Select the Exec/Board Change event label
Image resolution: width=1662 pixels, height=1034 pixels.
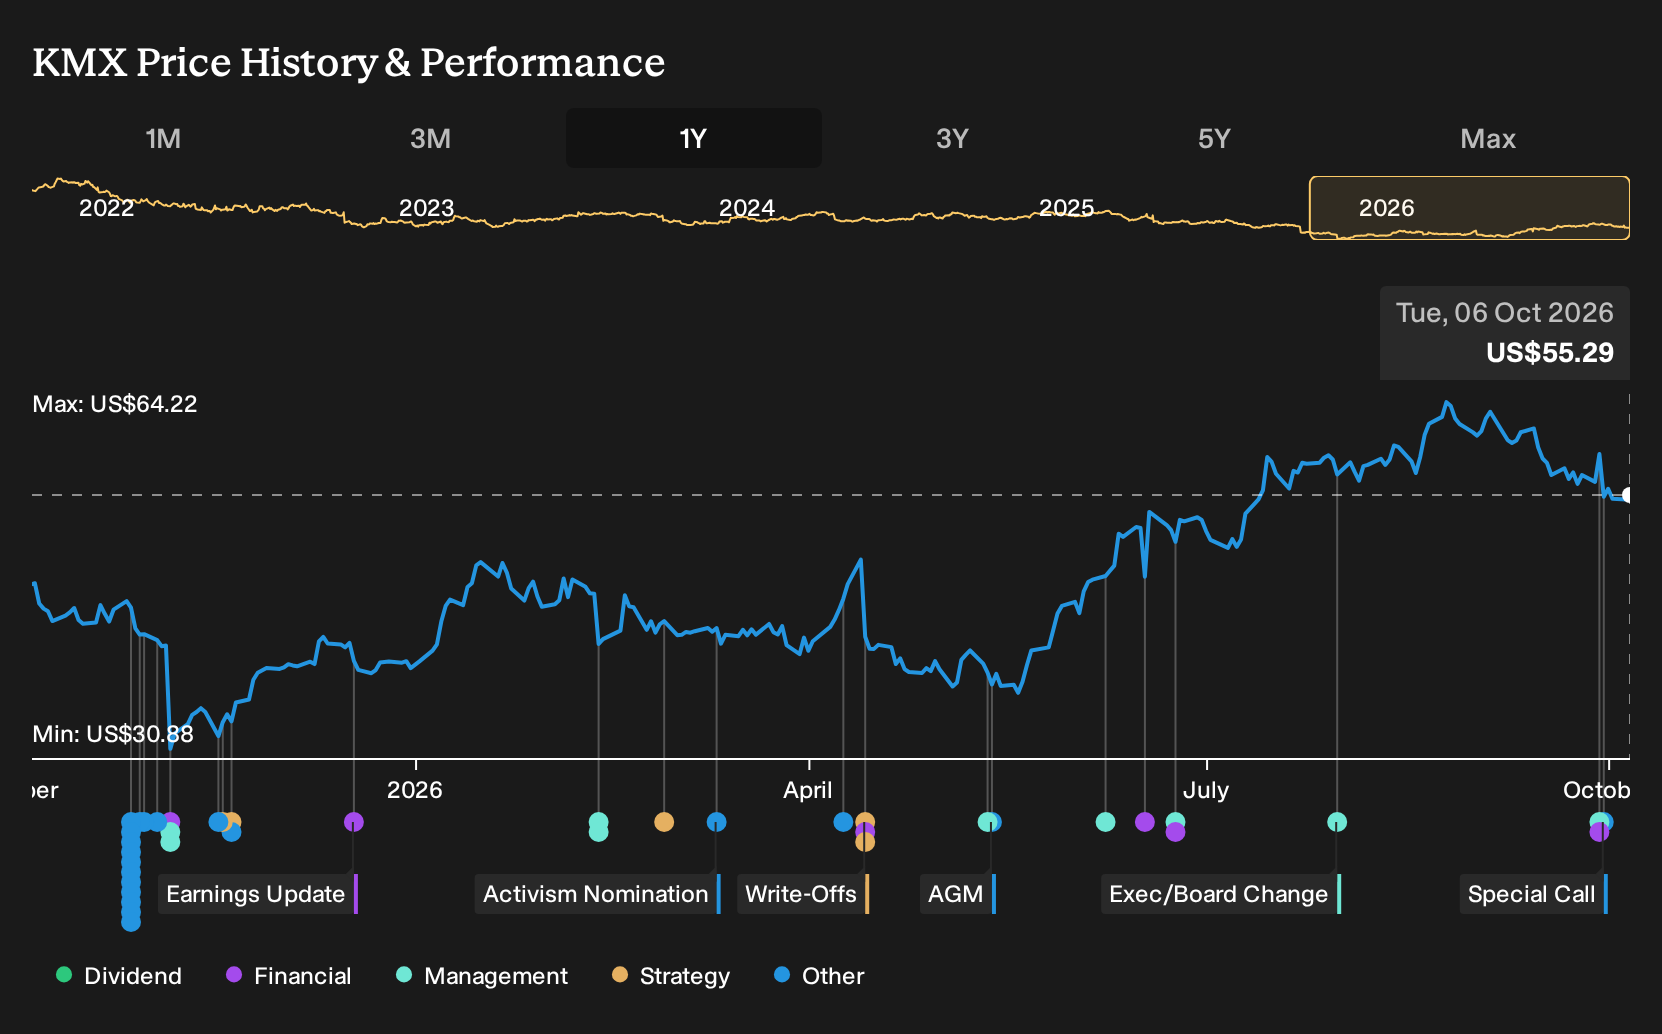[1220, 894]
